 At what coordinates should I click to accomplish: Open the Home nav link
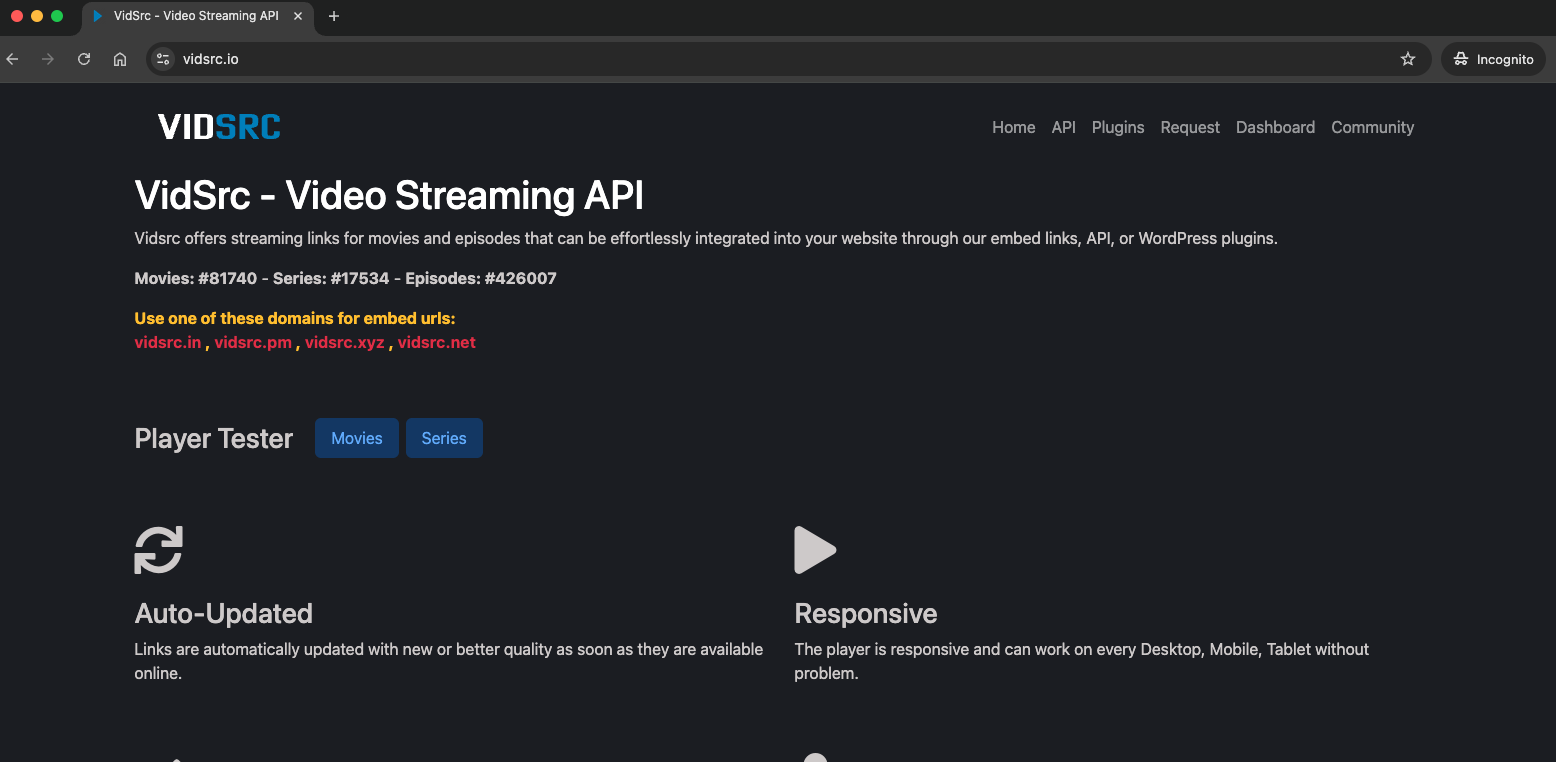tap(1014, 127)
